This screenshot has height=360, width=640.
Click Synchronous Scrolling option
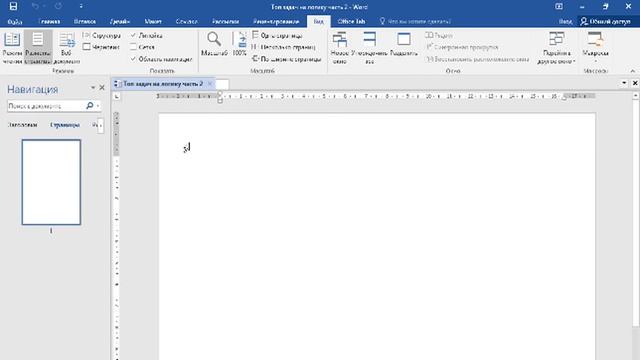462,47
